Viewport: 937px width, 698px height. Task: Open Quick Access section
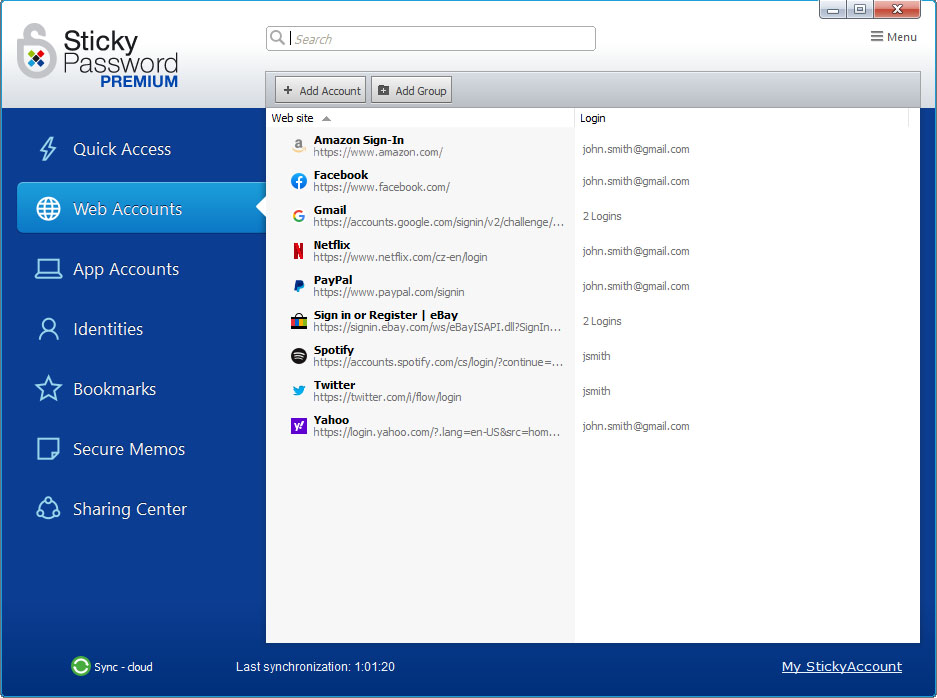pyautogui.click(x=122, y=149)
